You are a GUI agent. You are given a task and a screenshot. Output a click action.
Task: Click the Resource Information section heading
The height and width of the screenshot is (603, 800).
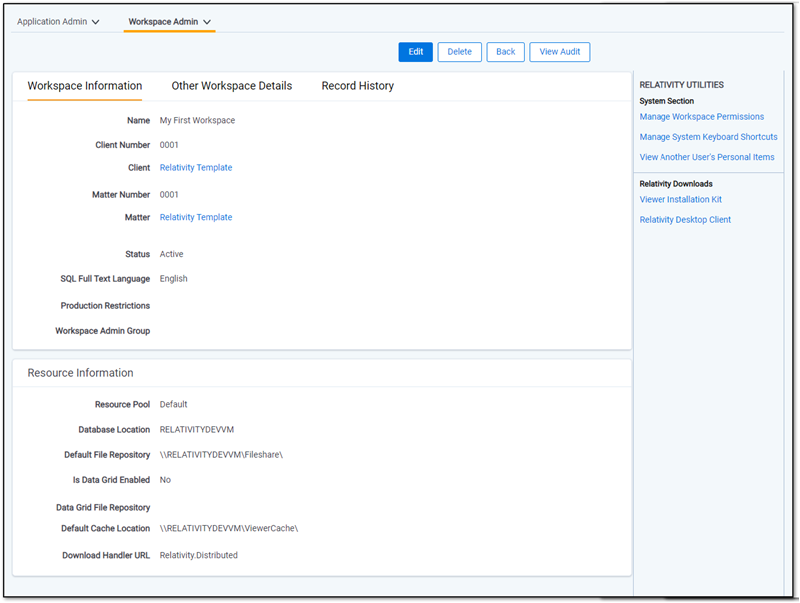point(80,373)
